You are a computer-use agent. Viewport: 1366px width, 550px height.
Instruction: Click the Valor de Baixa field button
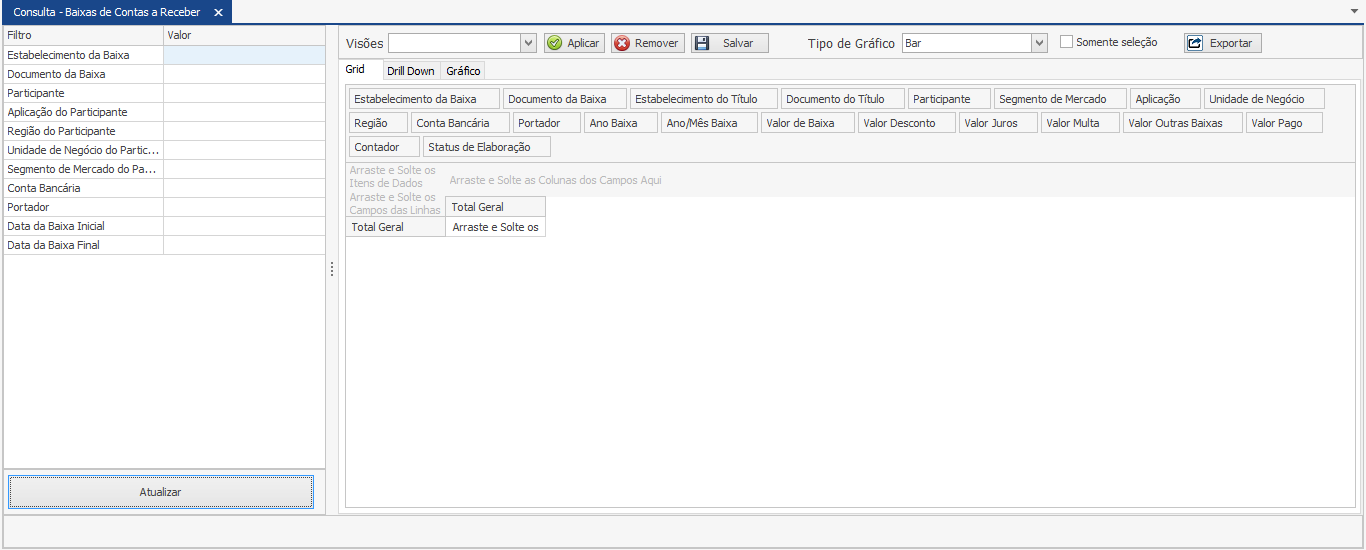pyautogui.click(x=807, y=123)
